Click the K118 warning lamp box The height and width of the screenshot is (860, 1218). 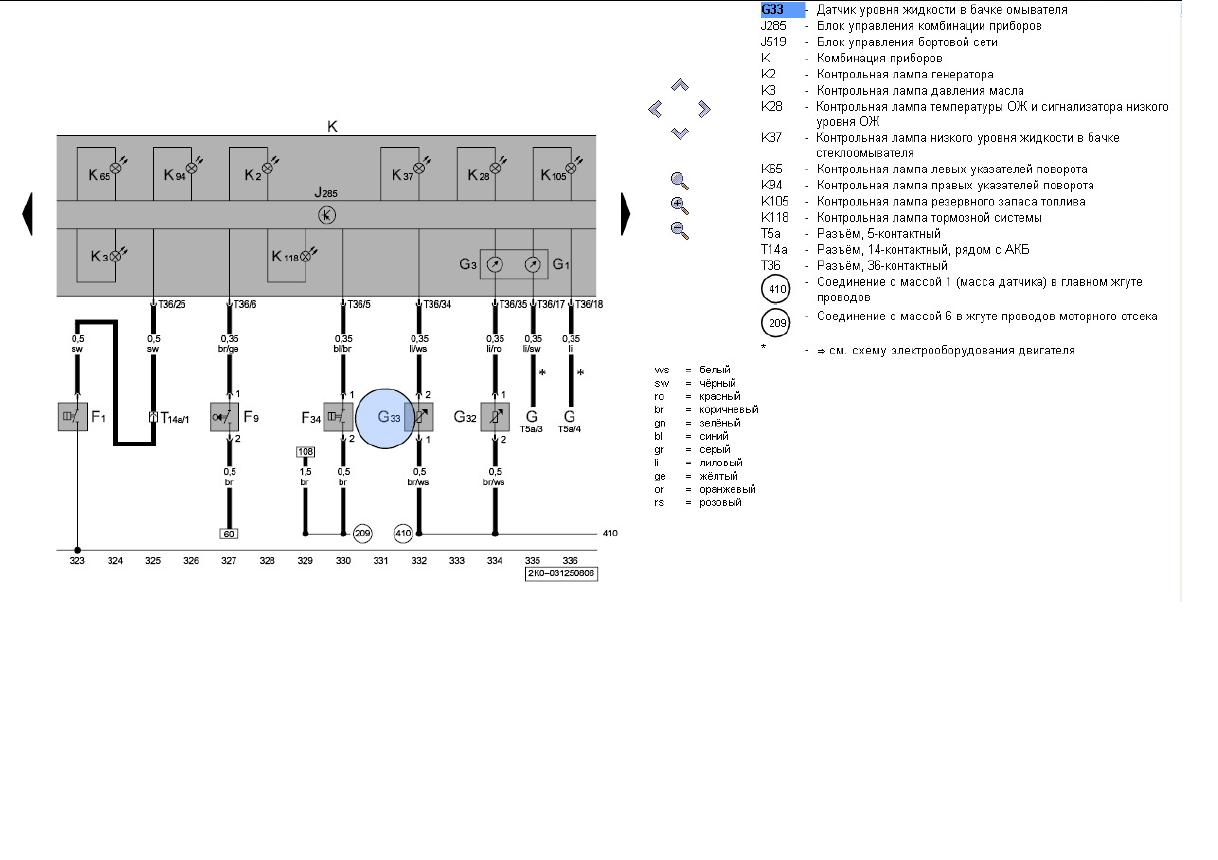(291, 256)
